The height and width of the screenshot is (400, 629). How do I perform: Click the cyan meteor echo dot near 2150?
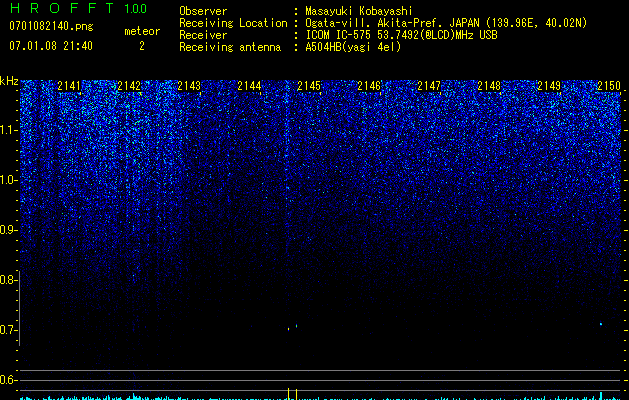(x=601, y=324)
